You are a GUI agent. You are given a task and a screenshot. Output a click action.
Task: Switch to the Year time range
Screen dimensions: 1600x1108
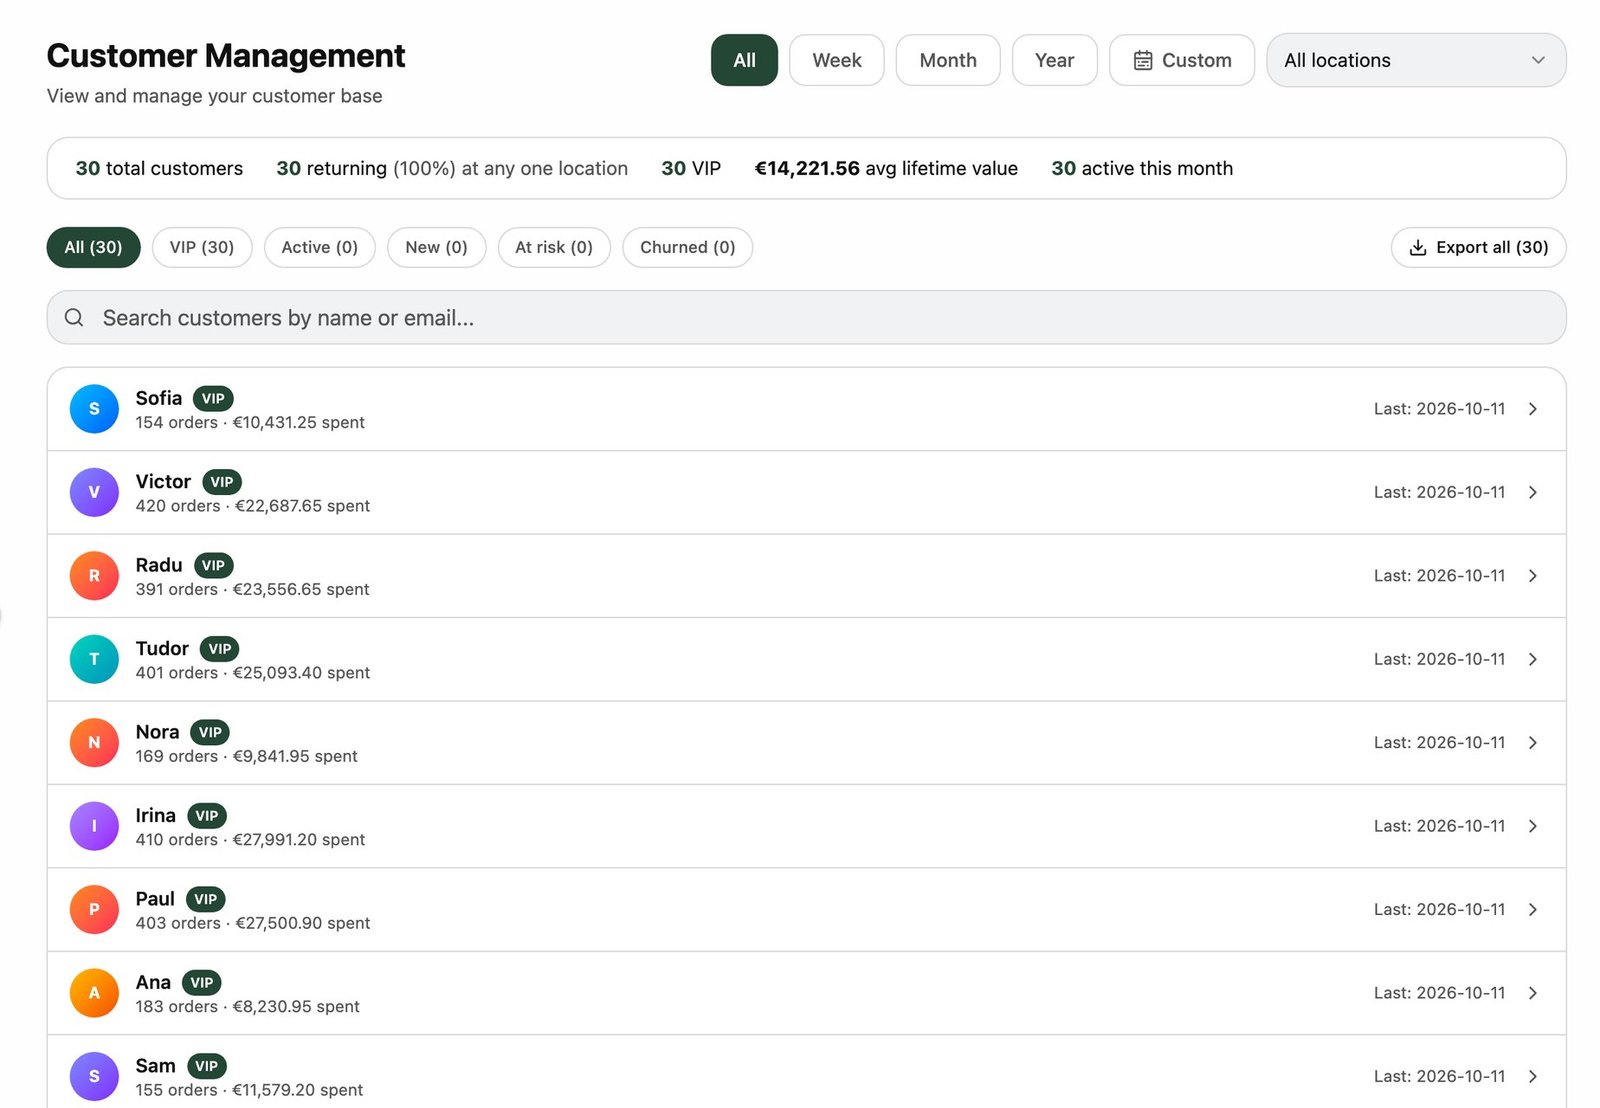pyautogui.click(x=1055, y=60)
